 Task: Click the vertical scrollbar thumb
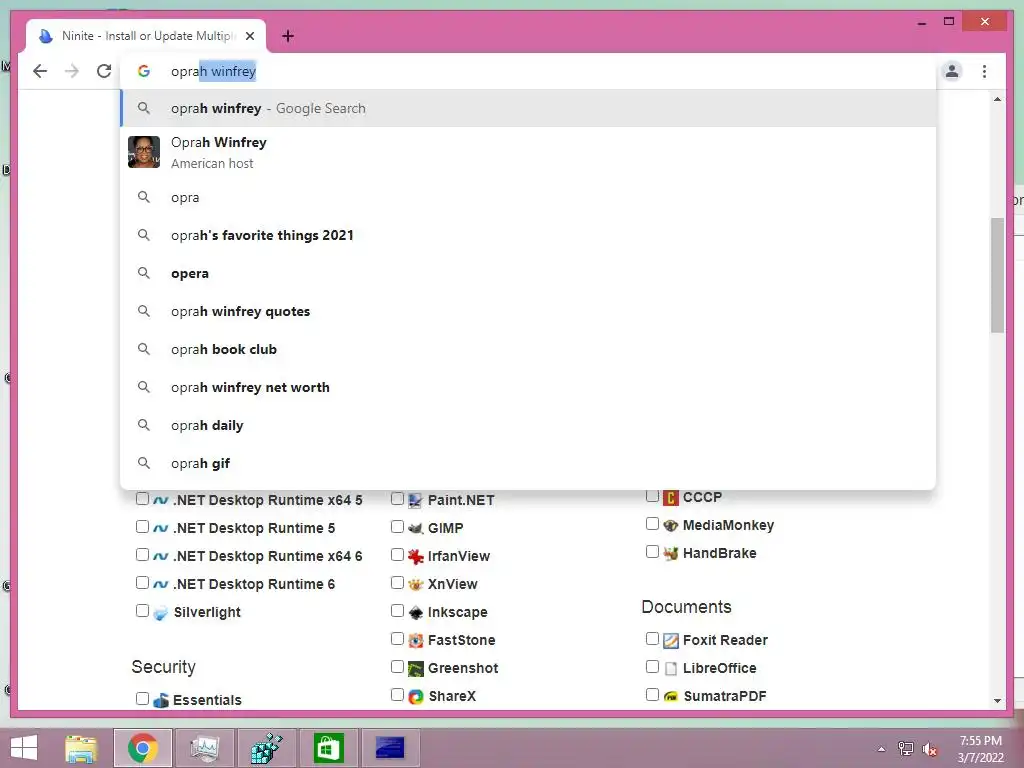(x=997, y=275)
